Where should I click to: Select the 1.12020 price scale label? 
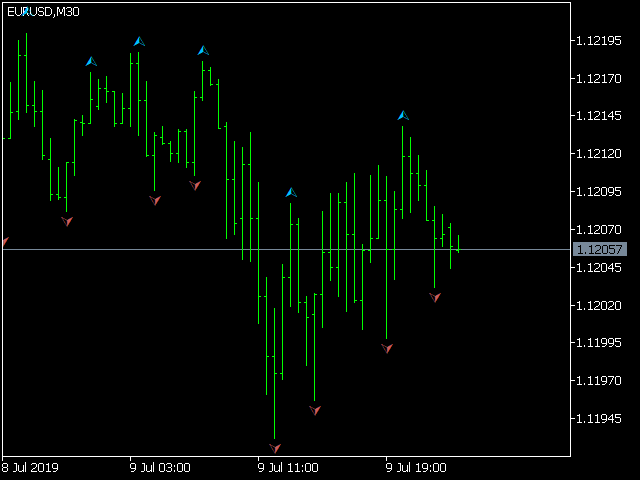[598, 305]
